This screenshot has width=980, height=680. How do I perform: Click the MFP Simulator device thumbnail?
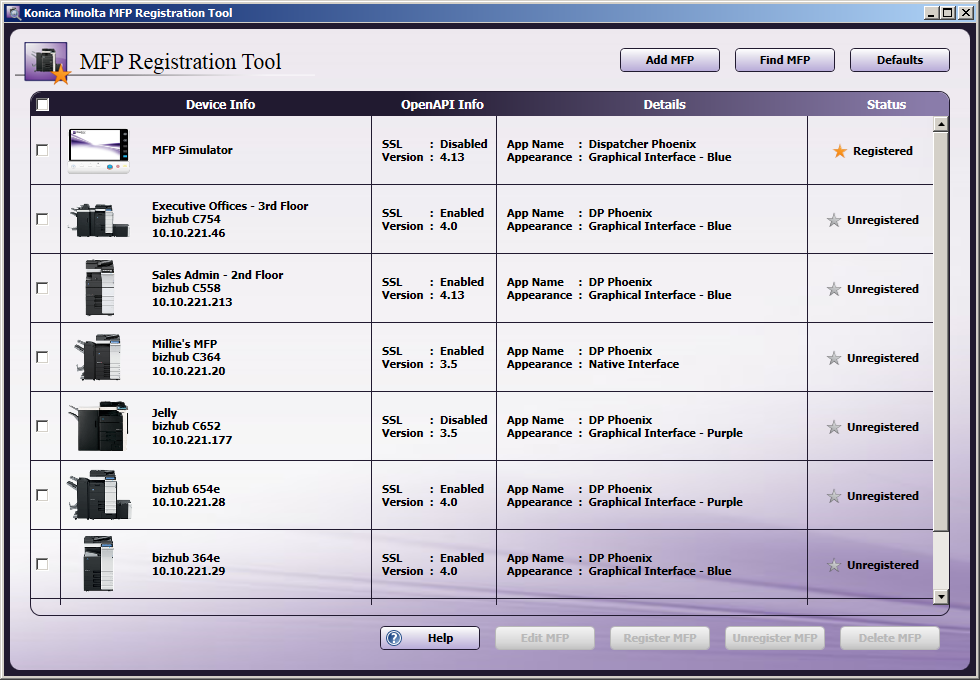coord(99,151)
